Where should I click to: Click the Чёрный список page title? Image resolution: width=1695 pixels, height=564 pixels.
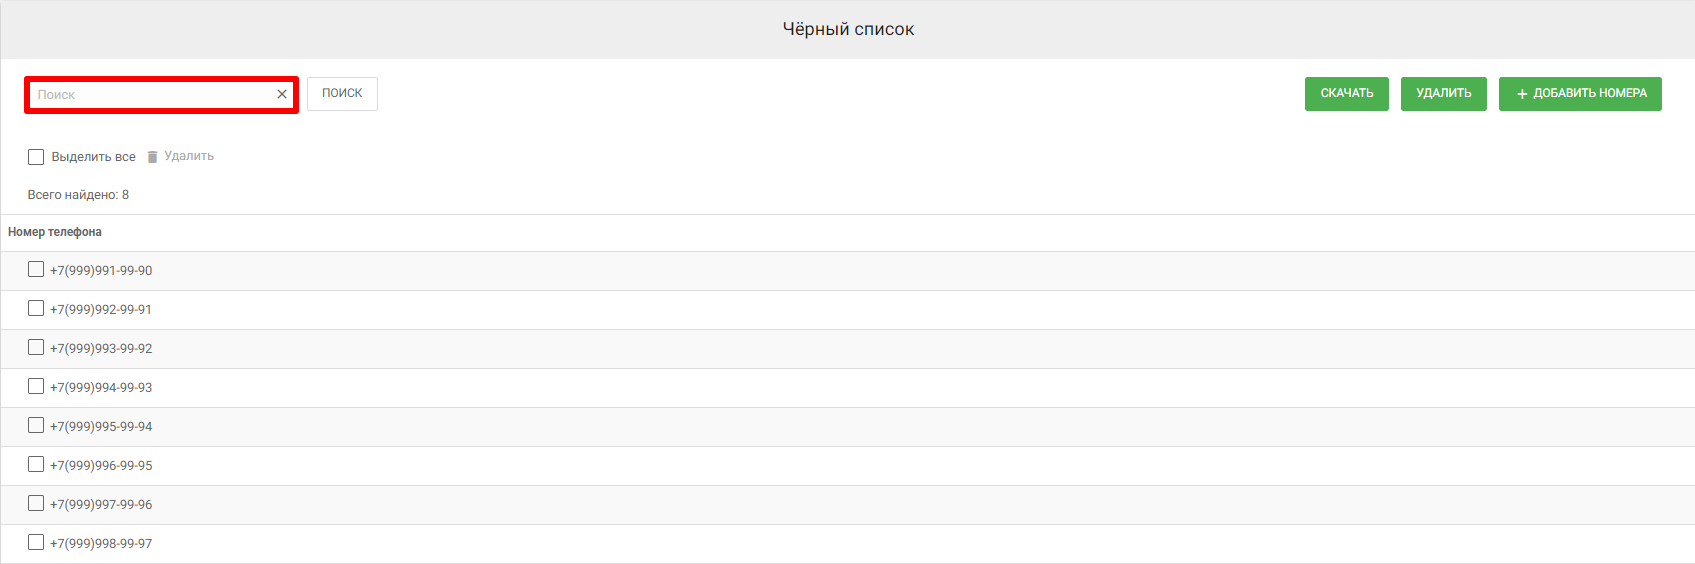(848, 29)
